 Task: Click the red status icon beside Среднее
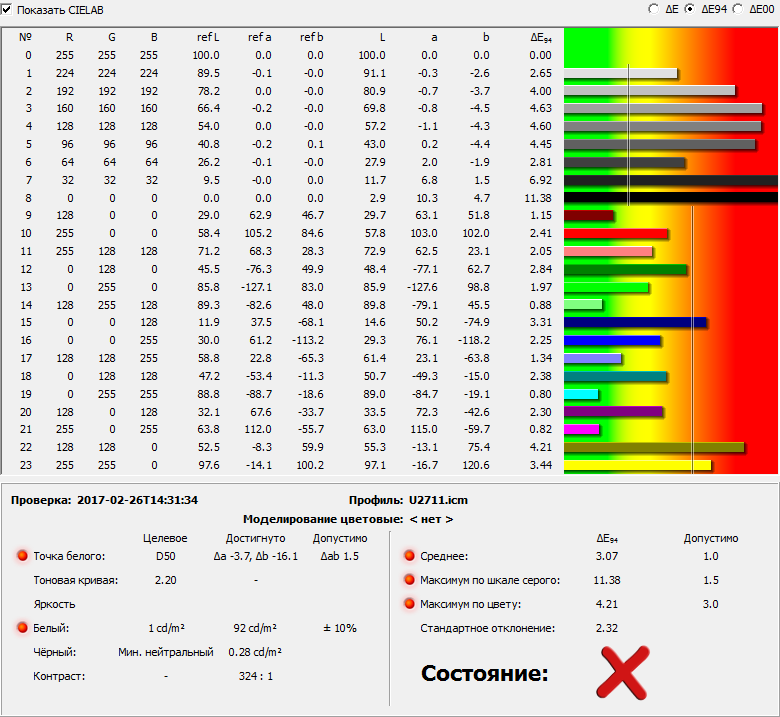[409, 556]
